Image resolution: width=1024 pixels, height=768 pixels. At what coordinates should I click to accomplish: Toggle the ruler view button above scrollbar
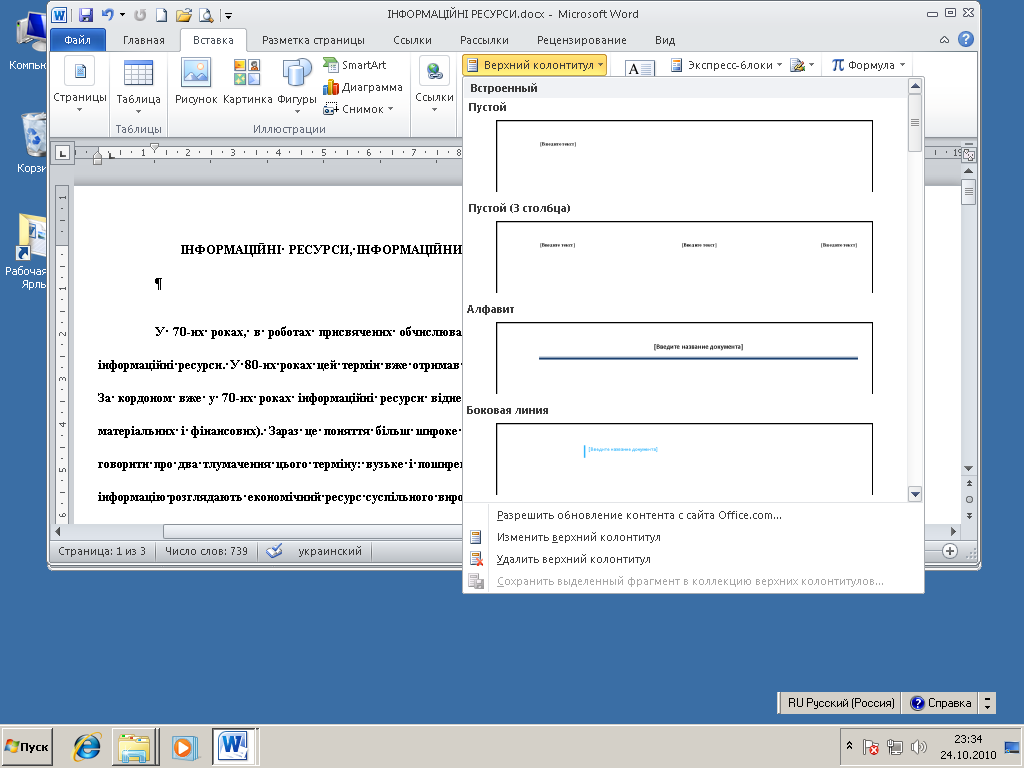[969, 155]
